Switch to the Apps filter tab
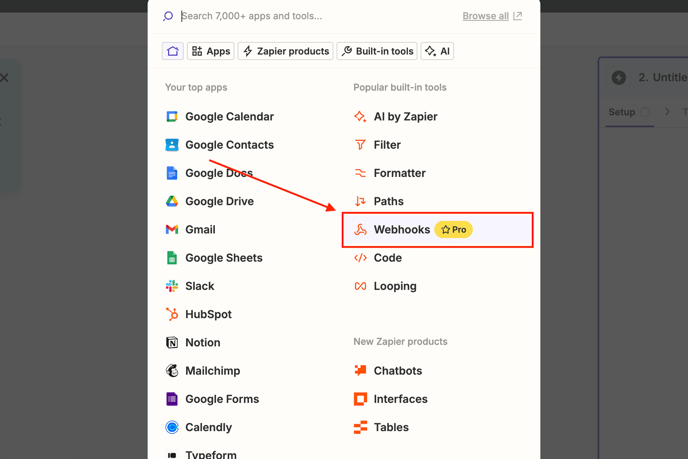 [x=211, y=51]
